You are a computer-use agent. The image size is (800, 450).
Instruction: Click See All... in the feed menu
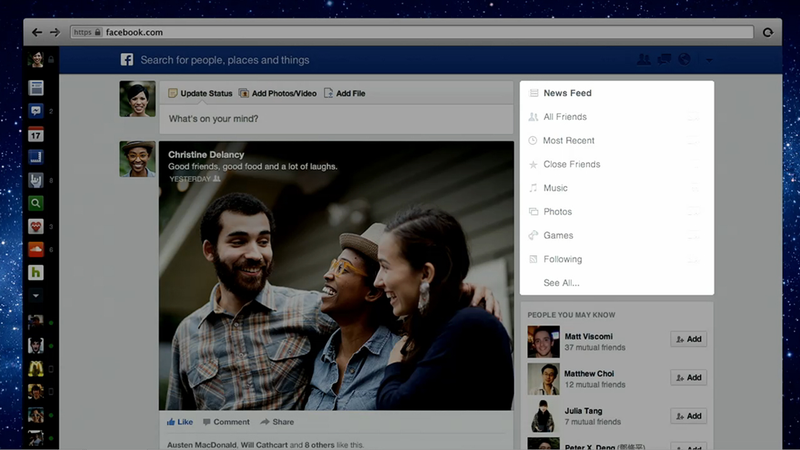pos(561,283)
